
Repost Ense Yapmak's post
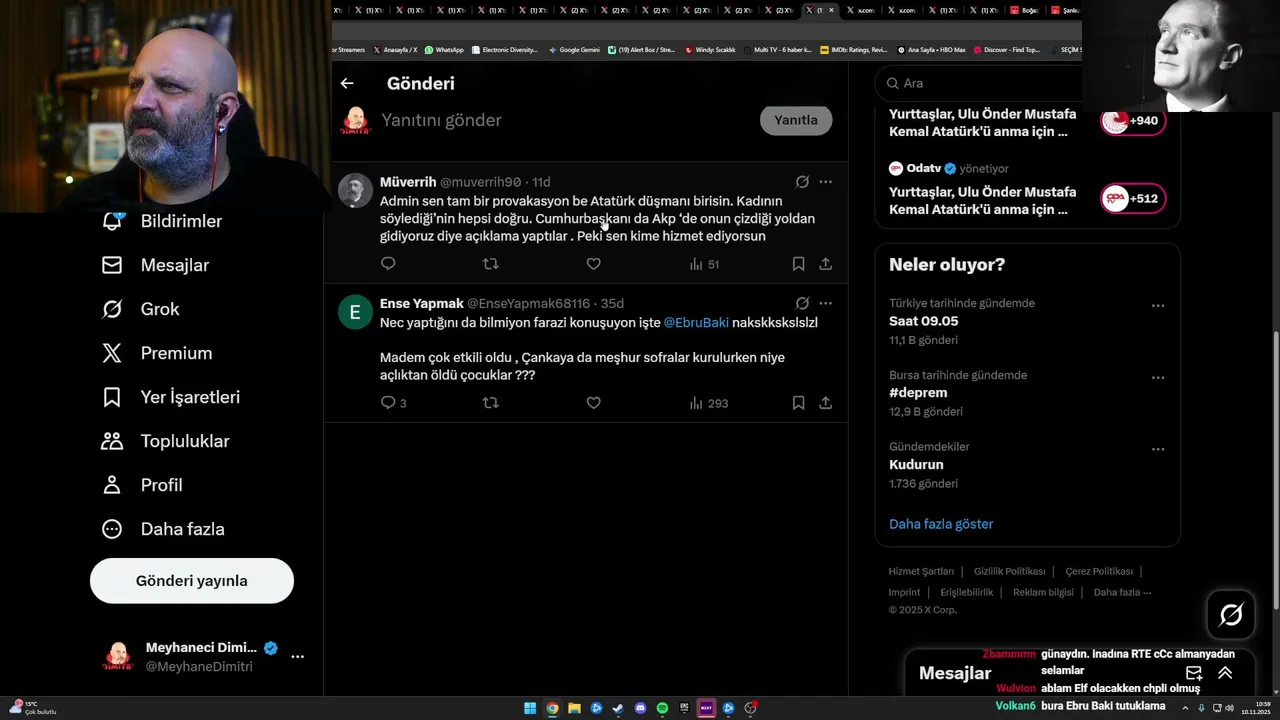pos(491,403)
